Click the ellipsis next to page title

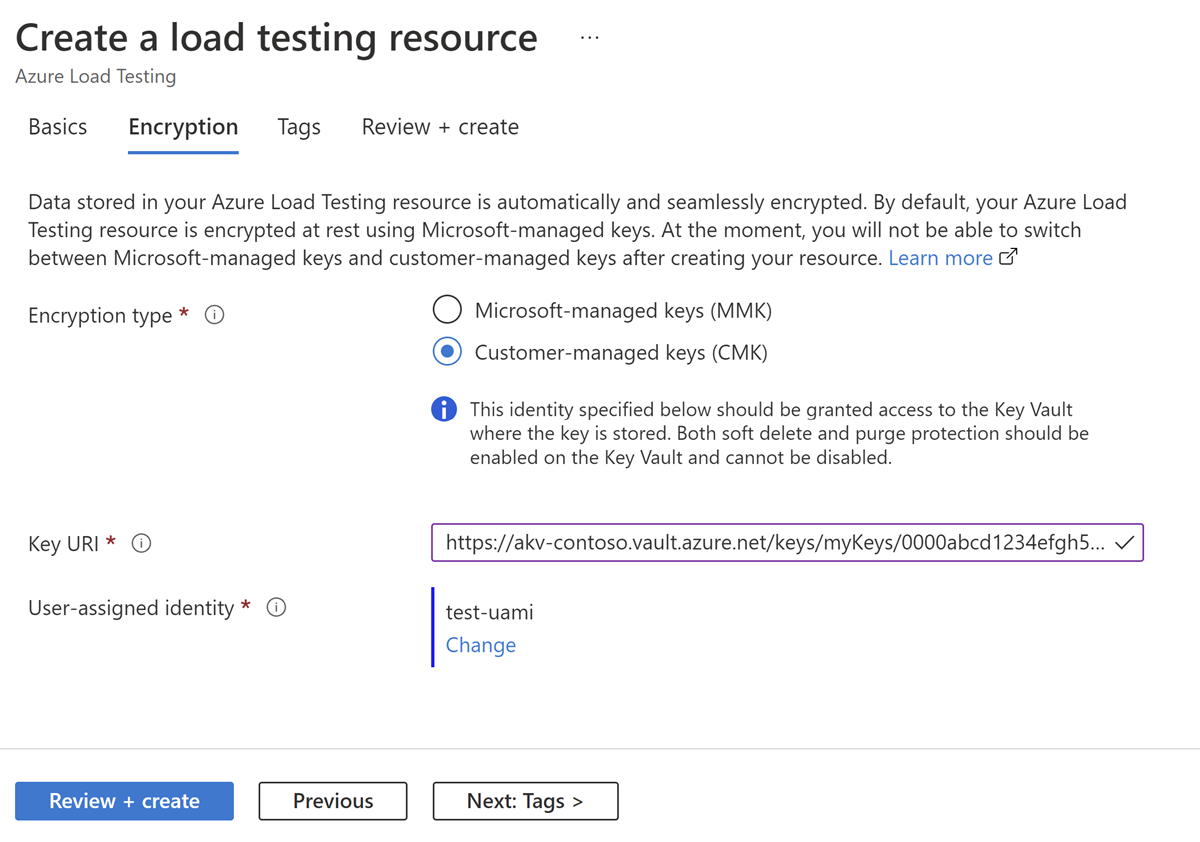(x=589, y=36)
